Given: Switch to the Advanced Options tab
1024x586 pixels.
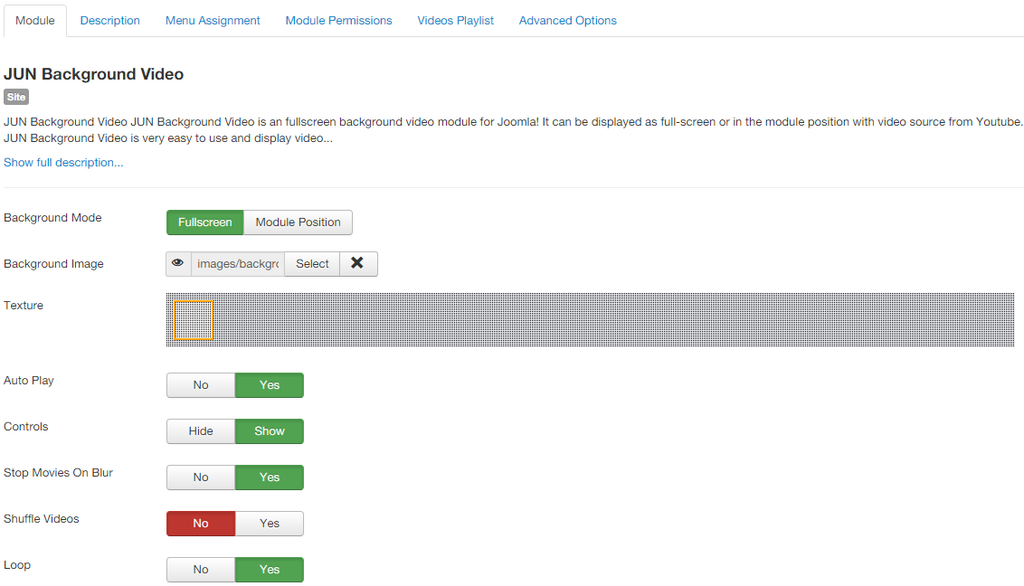Looking at the screenshot, I should tap(568, 21).
